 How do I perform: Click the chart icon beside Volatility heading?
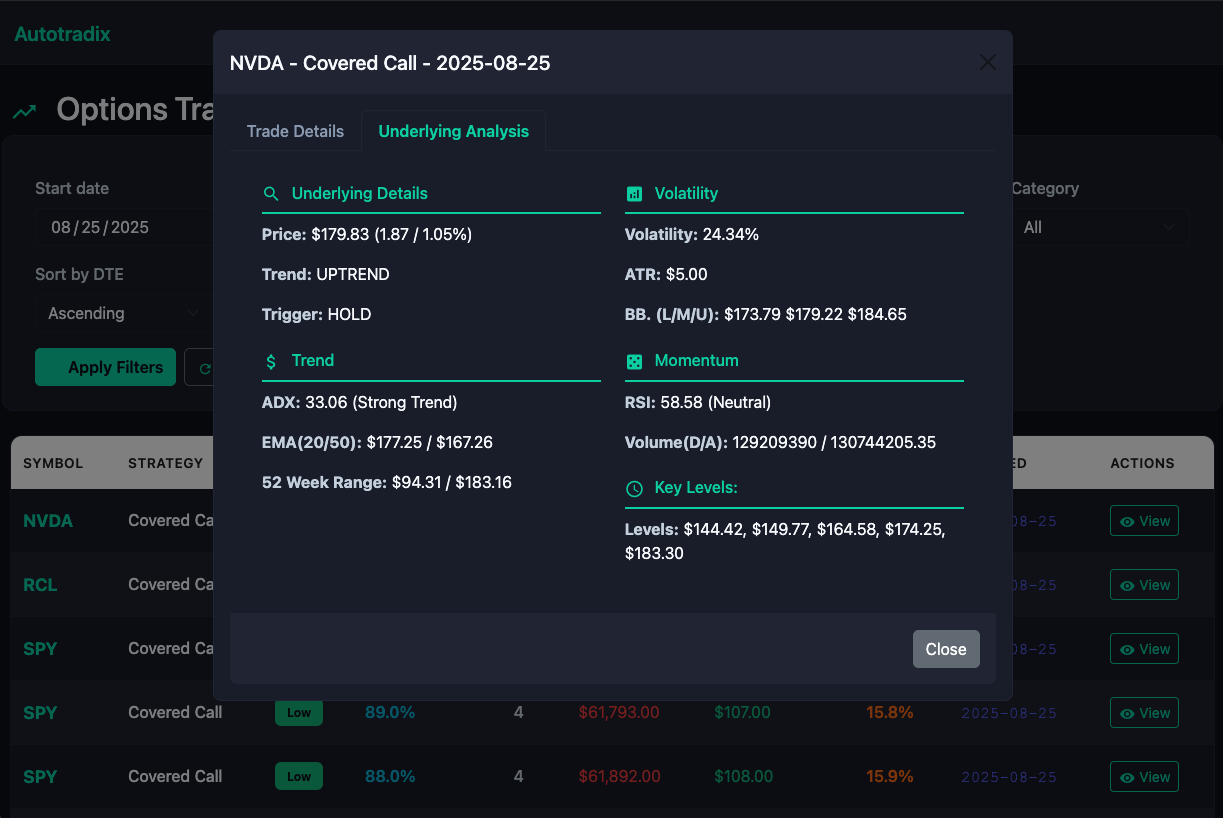click(x=634, y=194)
